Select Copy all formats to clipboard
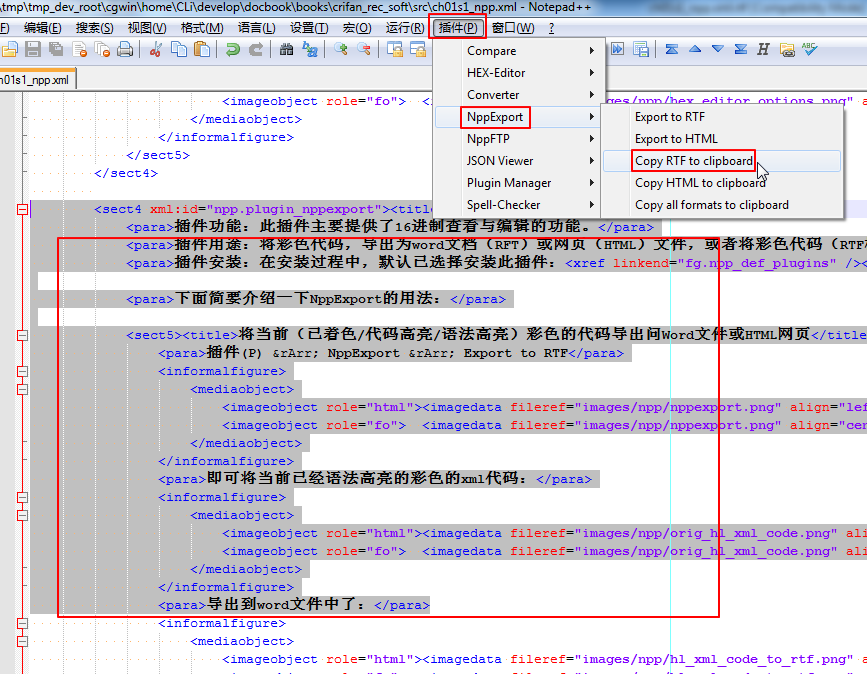867x674 pixels. [712, 205]
